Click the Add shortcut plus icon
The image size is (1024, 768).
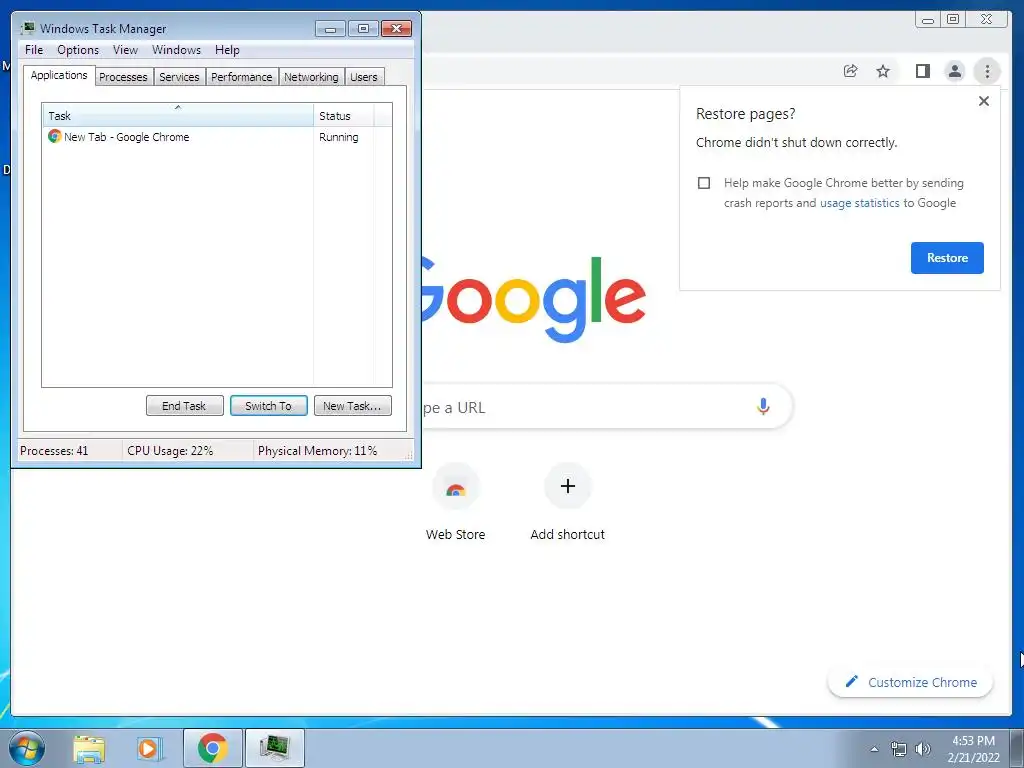(x=568, y=486)
